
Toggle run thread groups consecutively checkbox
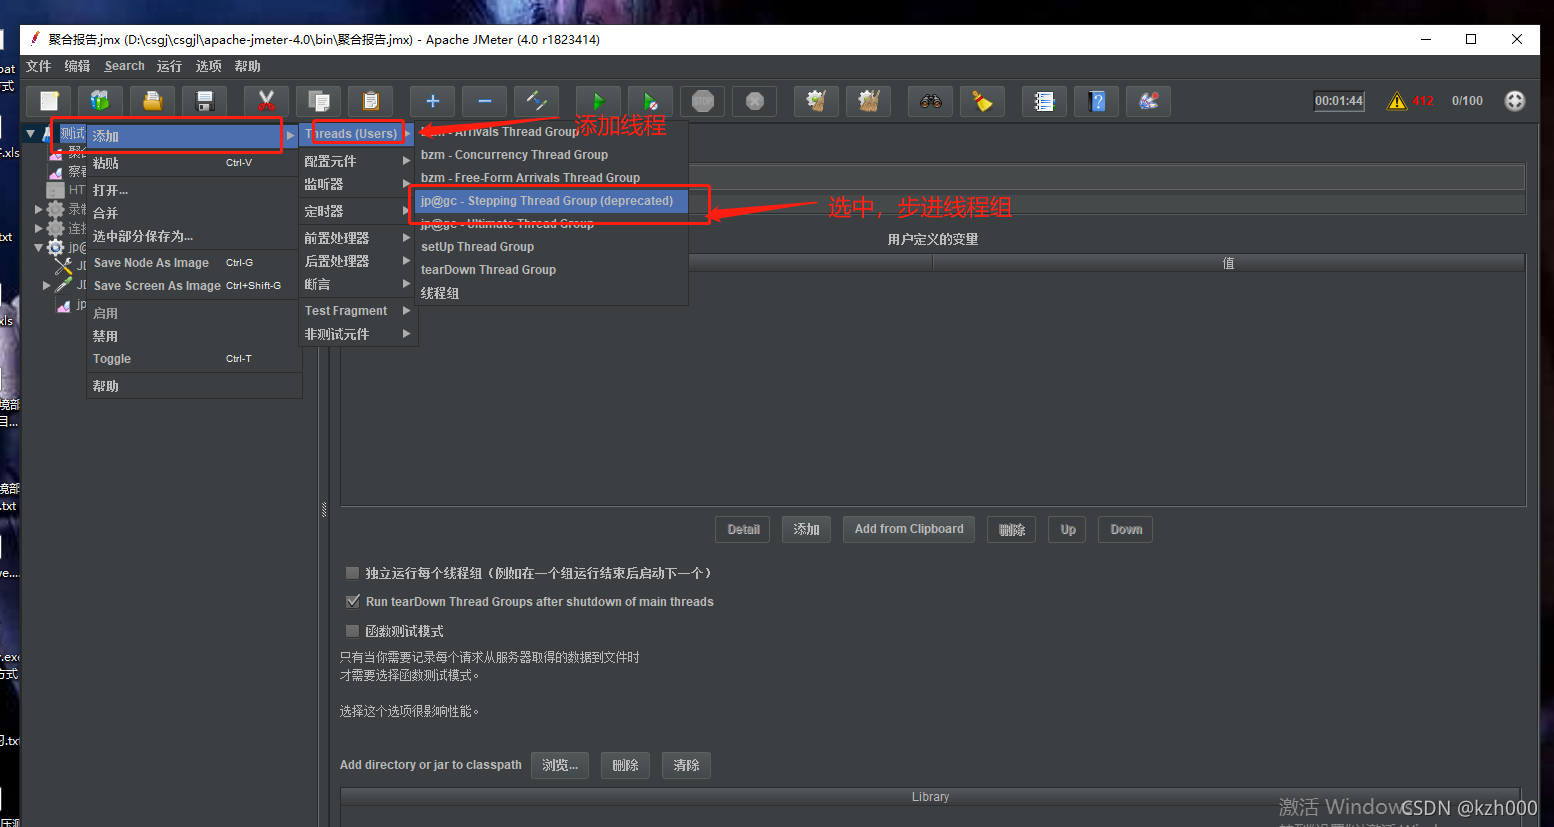pos(352,573)
